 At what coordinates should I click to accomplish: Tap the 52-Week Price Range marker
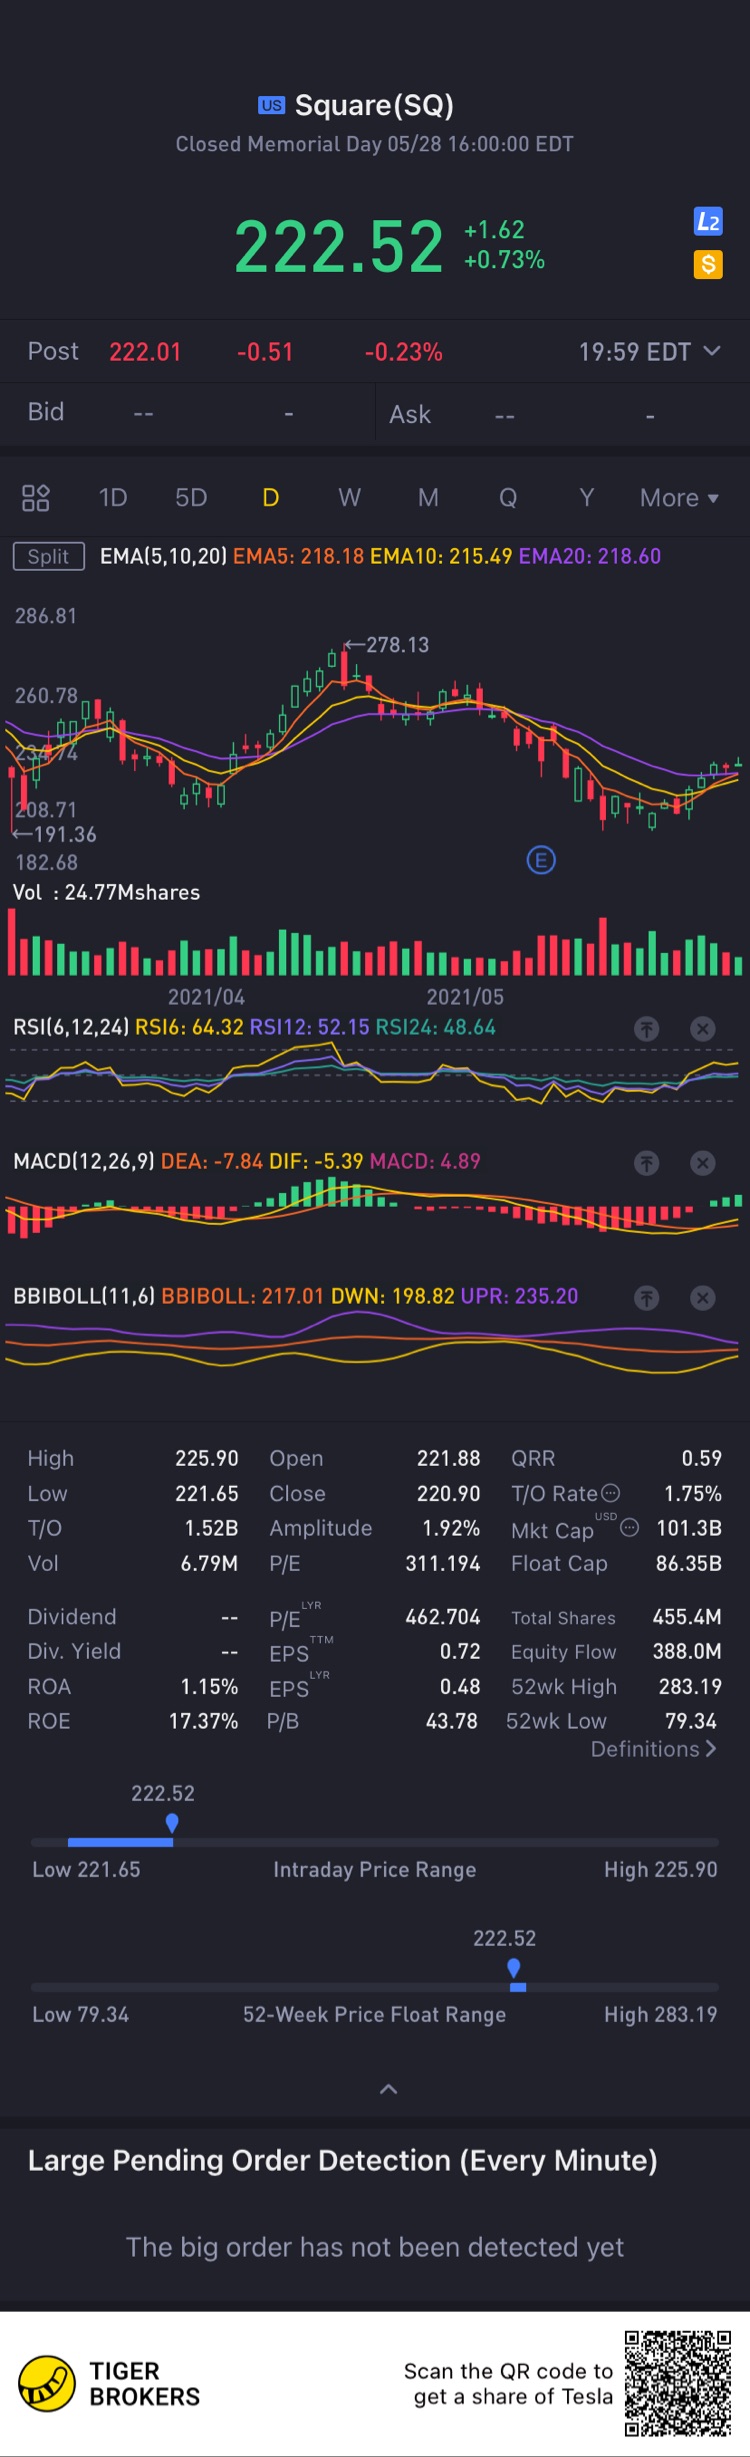(x=514, y=1968)
